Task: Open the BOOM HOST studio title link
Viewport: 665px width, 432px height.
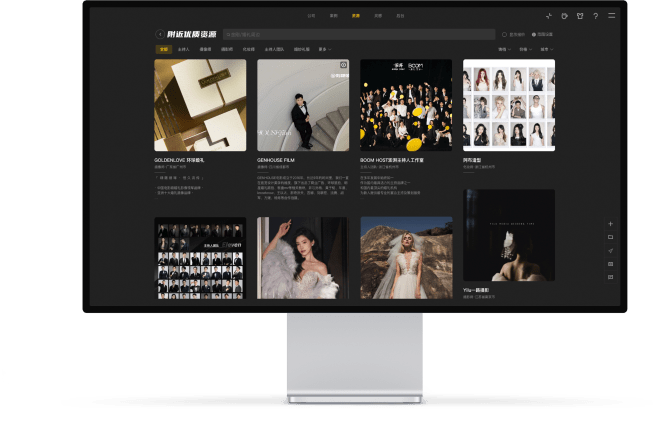Action: coord(392,158)
